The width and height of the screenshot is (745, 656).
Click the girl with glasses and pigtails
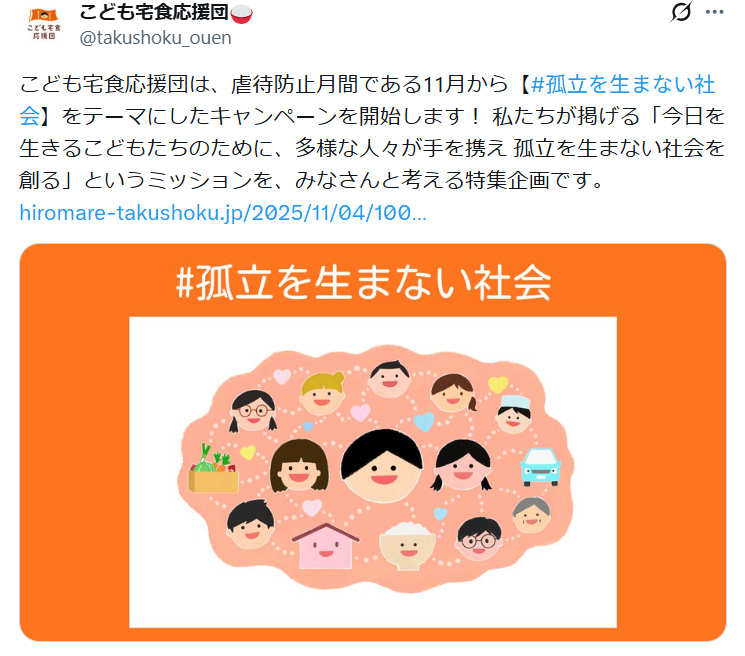point(253,411)
